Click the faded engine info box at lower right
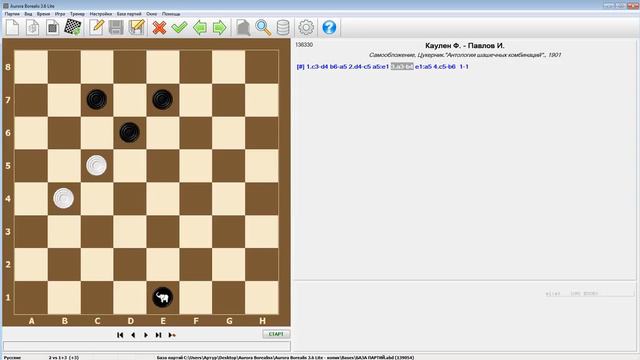Screen dimensions: 640x360 [589, 293]
